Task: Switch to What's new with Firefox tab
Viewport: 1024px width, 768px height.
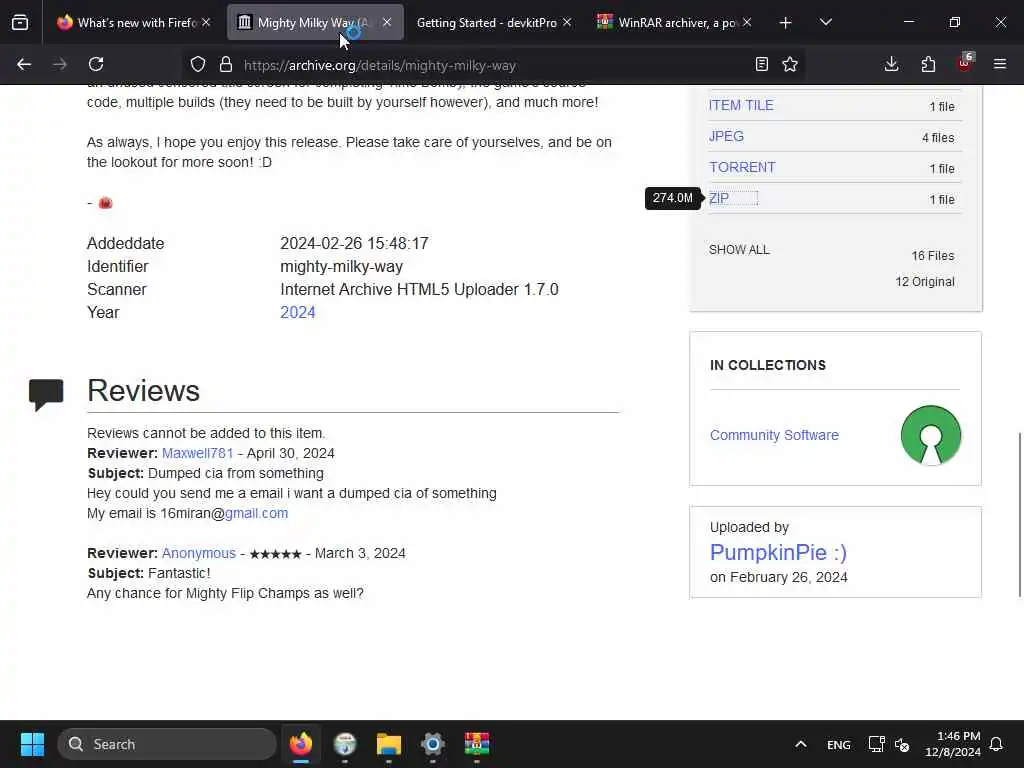Action: [136, 23]
